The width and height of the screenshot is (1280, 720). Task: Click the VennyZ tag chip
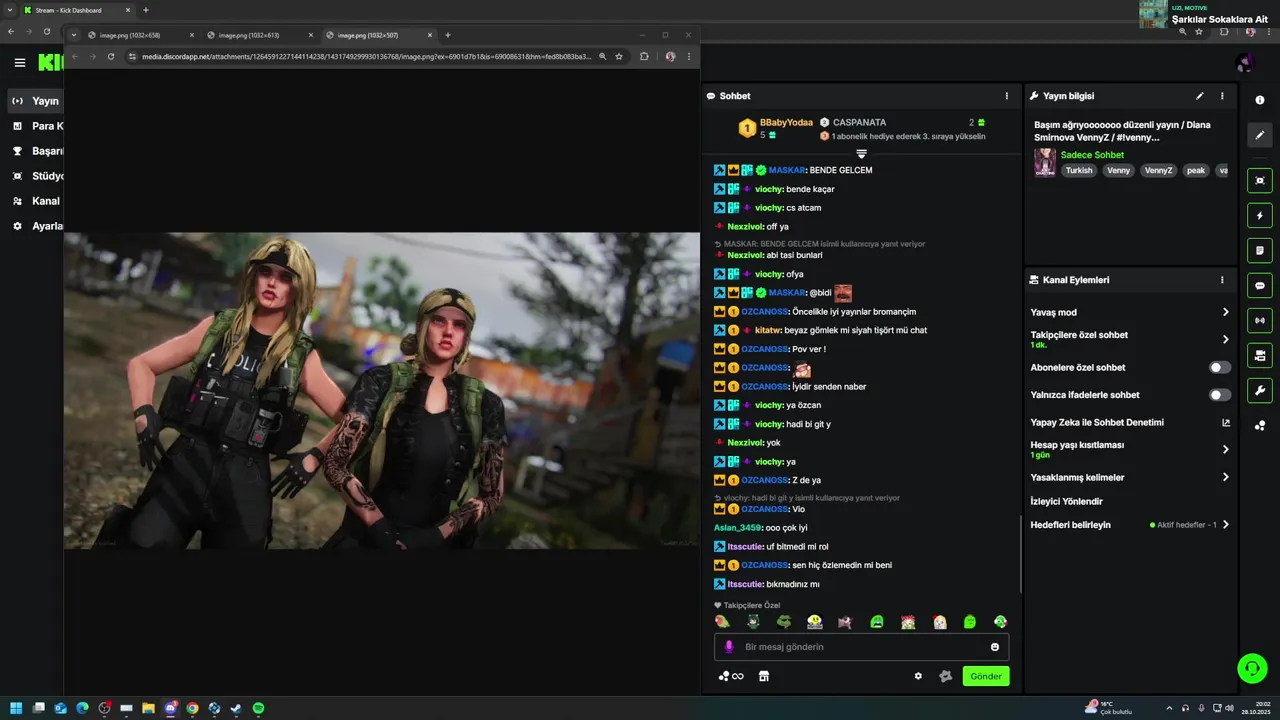[x=1158, y=170]
